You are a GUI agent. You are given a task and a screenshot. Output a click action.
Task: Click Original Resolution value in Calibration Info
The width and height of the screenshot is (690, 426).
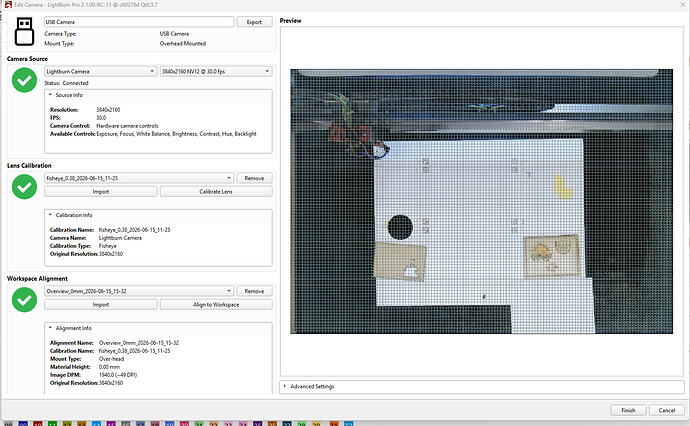click(x=111, y=254)
